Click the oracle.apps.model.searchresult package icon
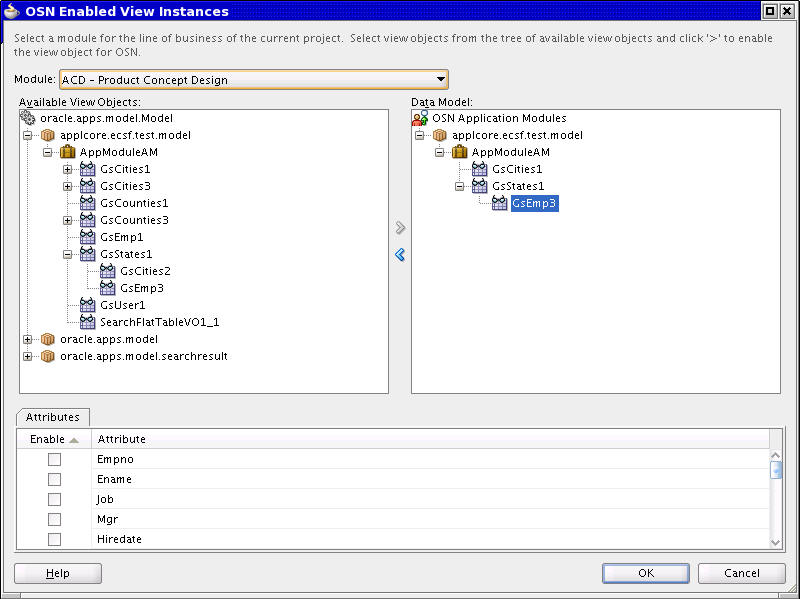Viewport: 800px width, 599px height. [47, 356]
